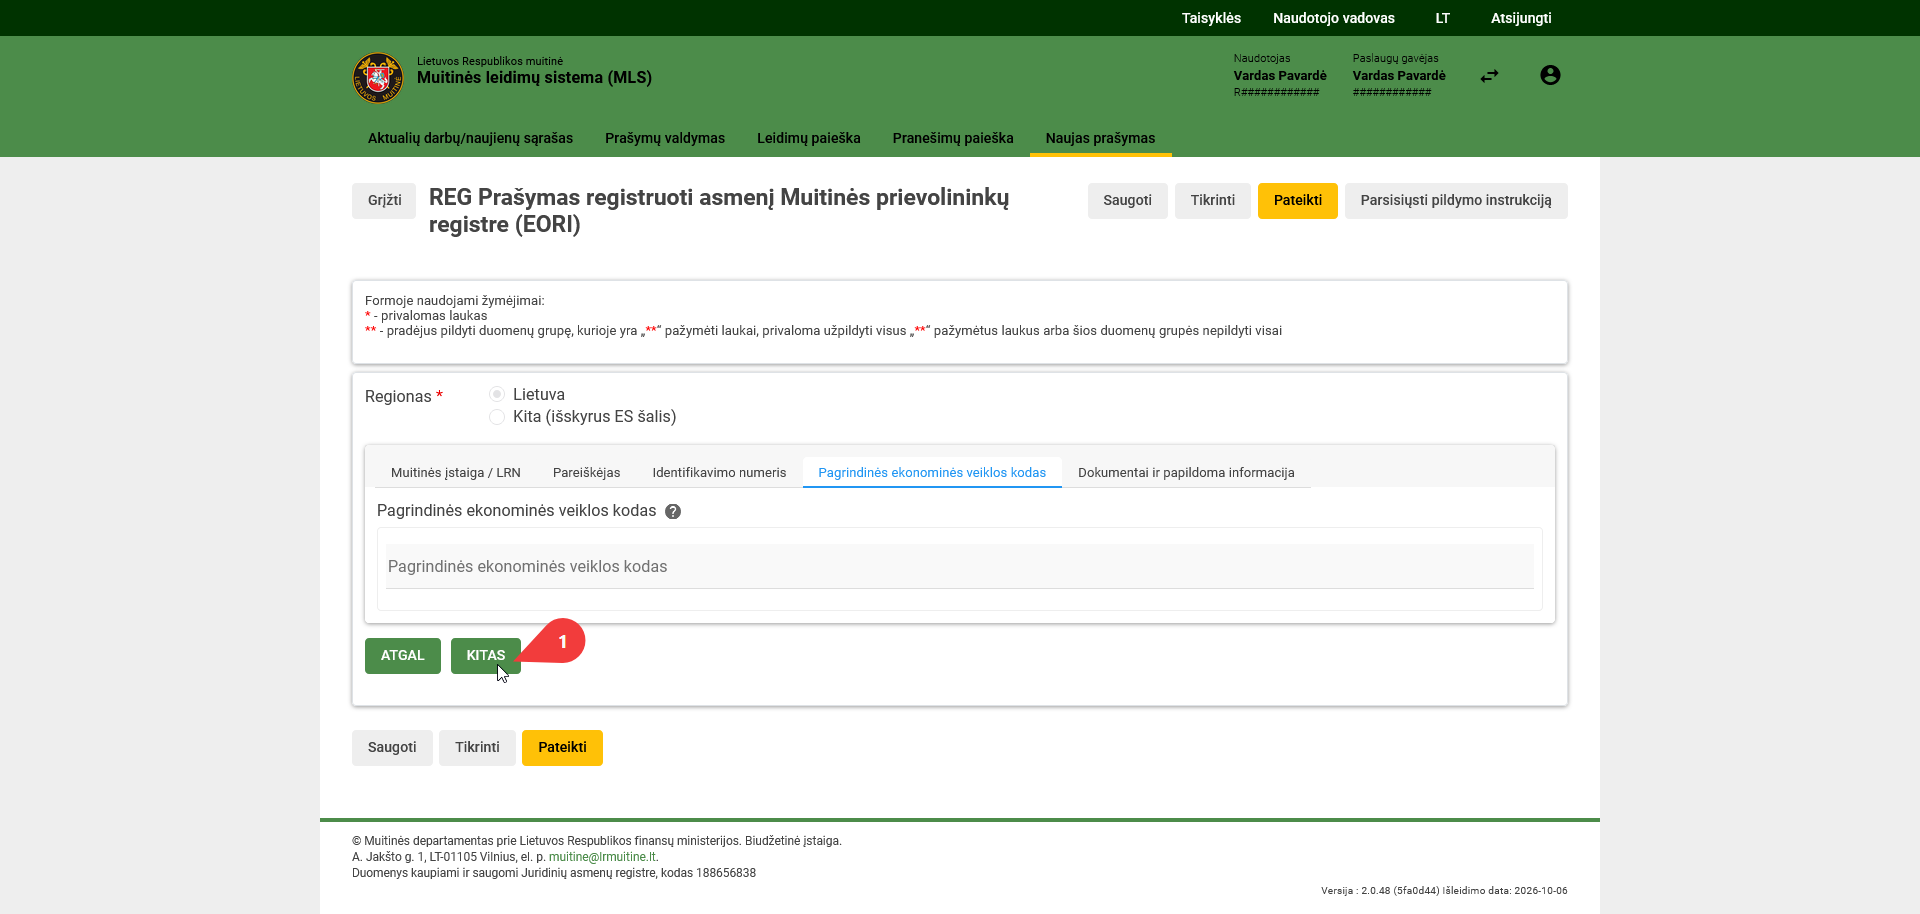Viewport: 1920px width, 914px height.
Task: Click the muitine@lrmuitine.lt email link
Action: tap(602, 857)
